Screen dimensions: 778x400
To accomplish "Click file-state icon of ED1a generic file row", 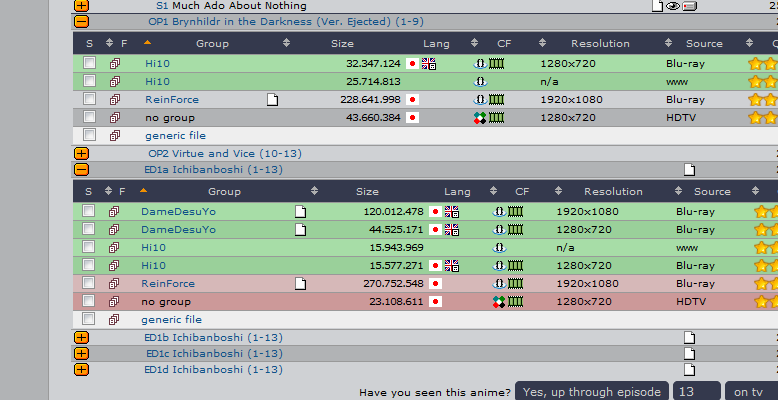I will pyautogui.click(x=114, y=320).
